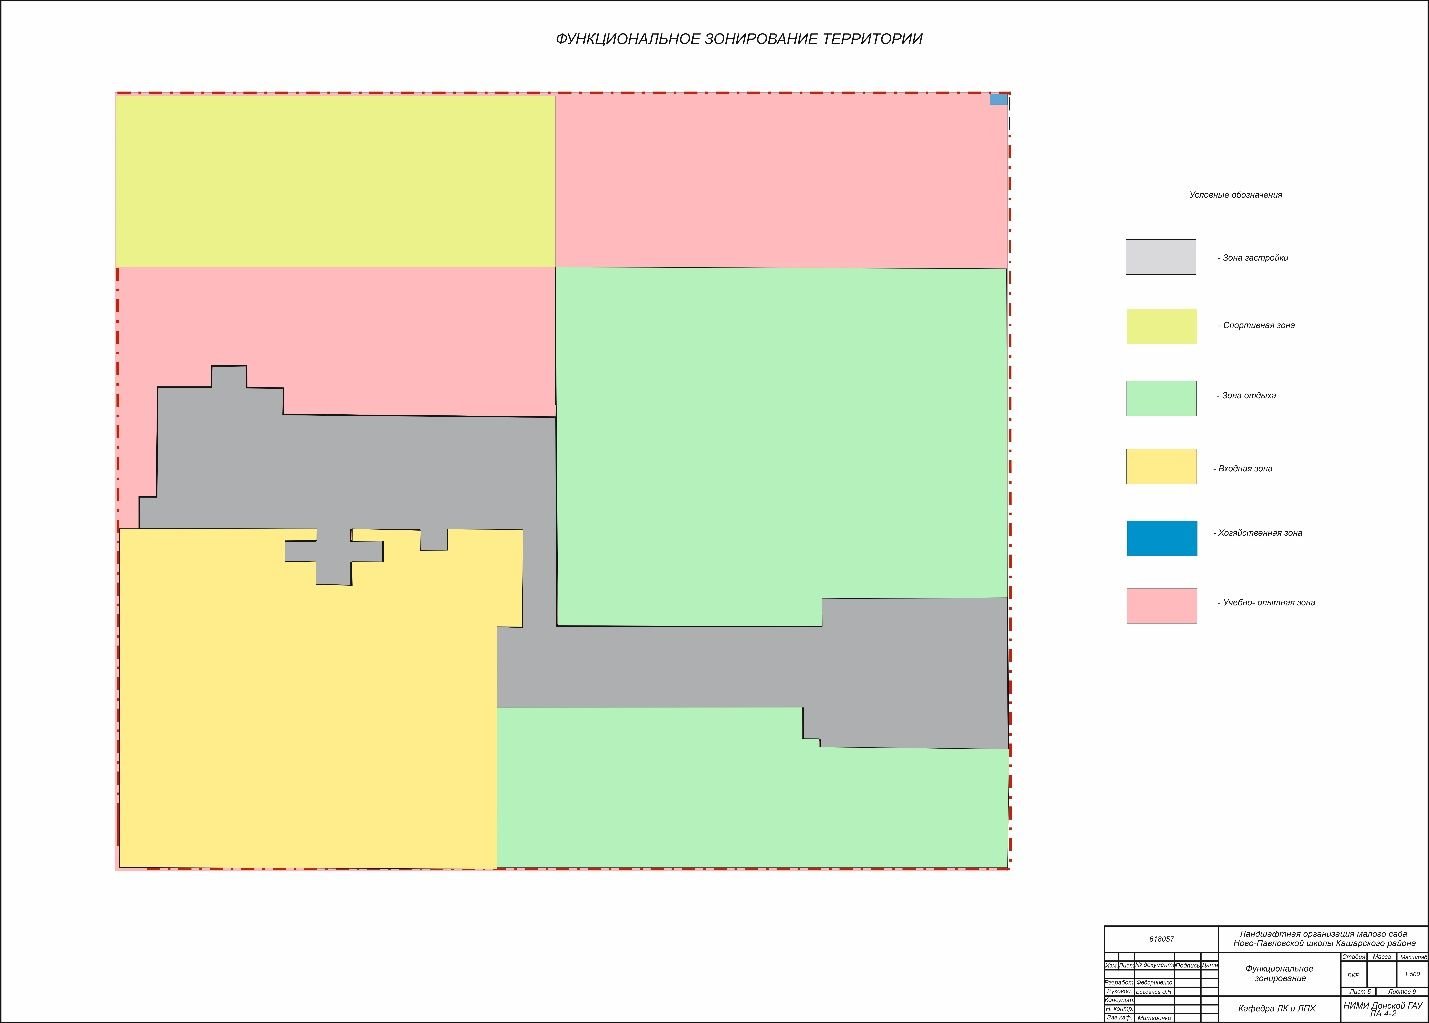Click the legend label '- Зона застройки'
The width and height of the screenshot is (1429, 1023).
(1252, 258)
